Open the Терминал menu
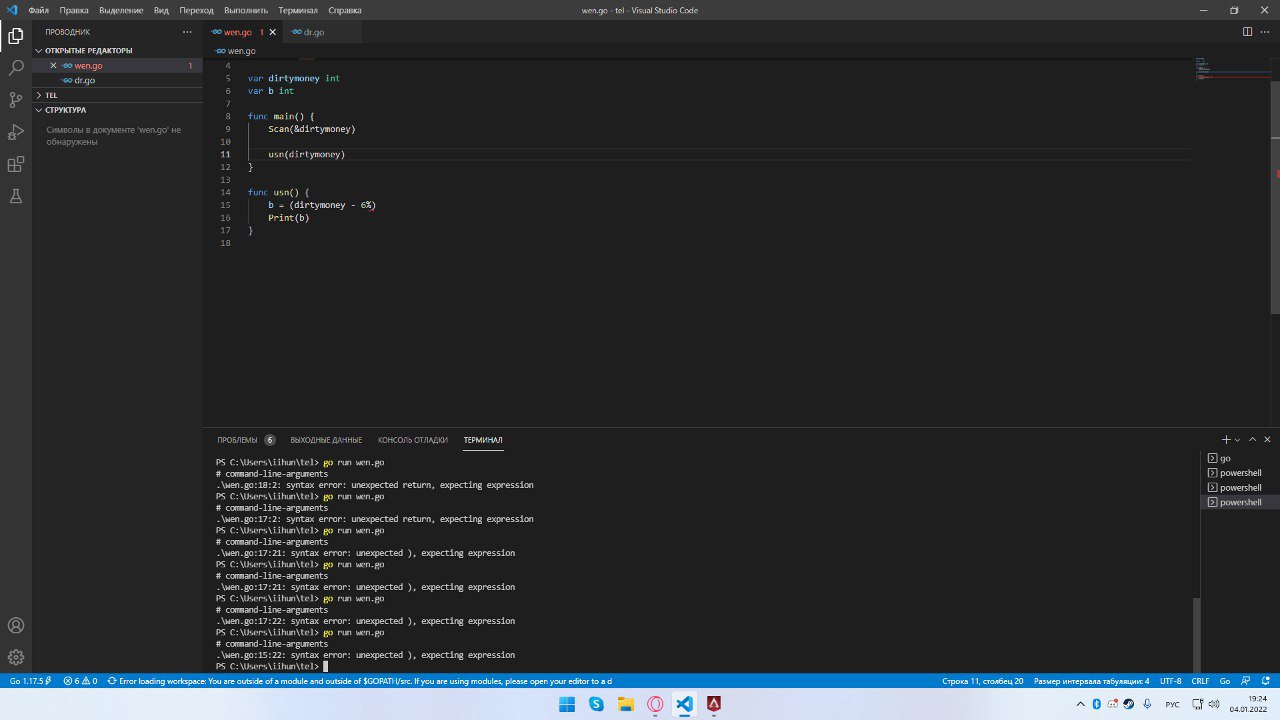 (297, 10)
